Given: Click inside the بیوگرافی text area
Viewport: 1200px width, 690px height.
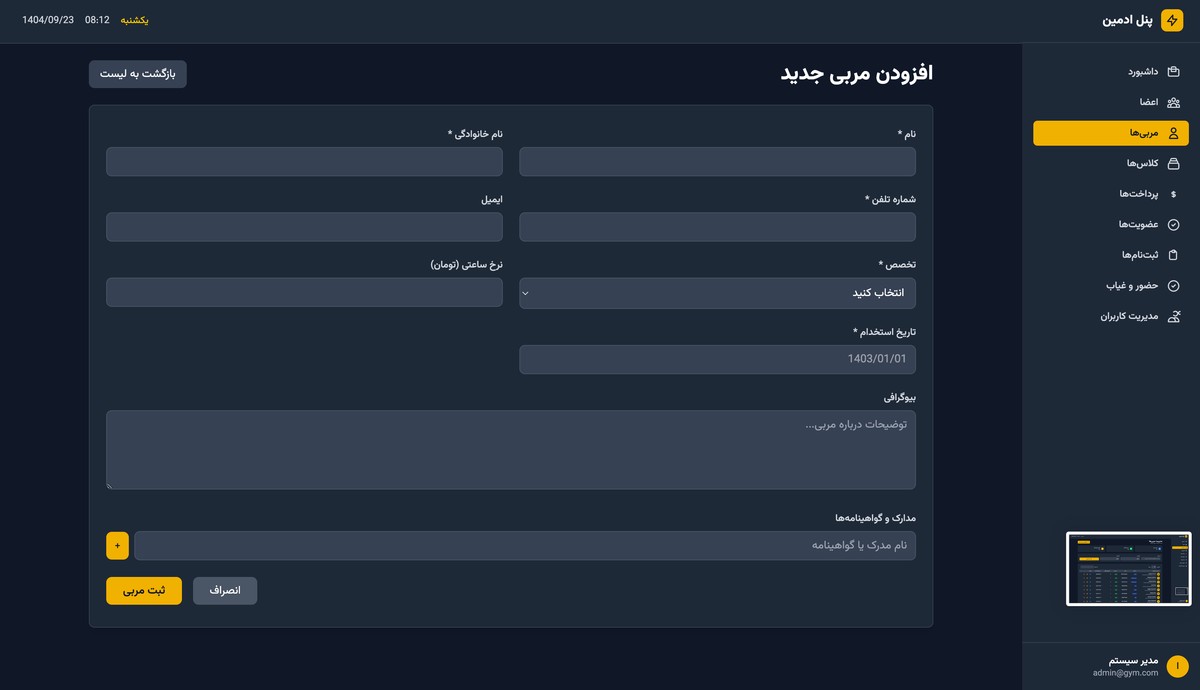Looking at the screenshot, I should tap(511, 448).
